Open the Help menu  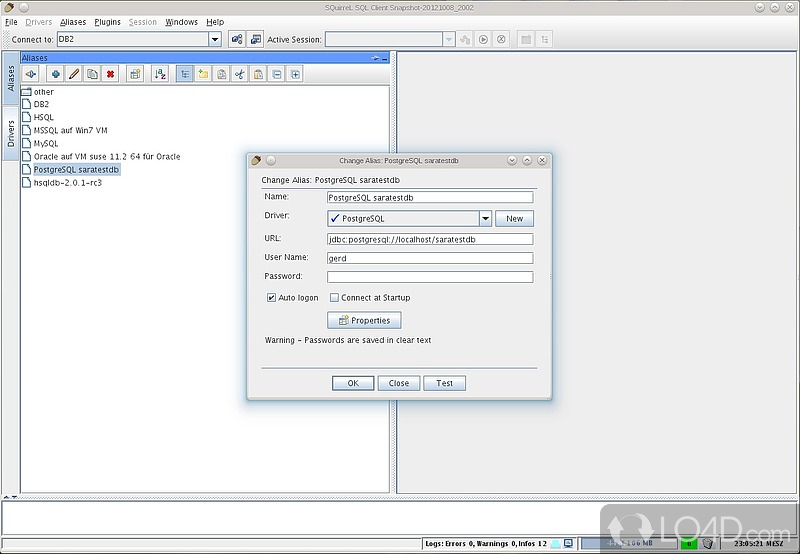(x=215, y=22)
